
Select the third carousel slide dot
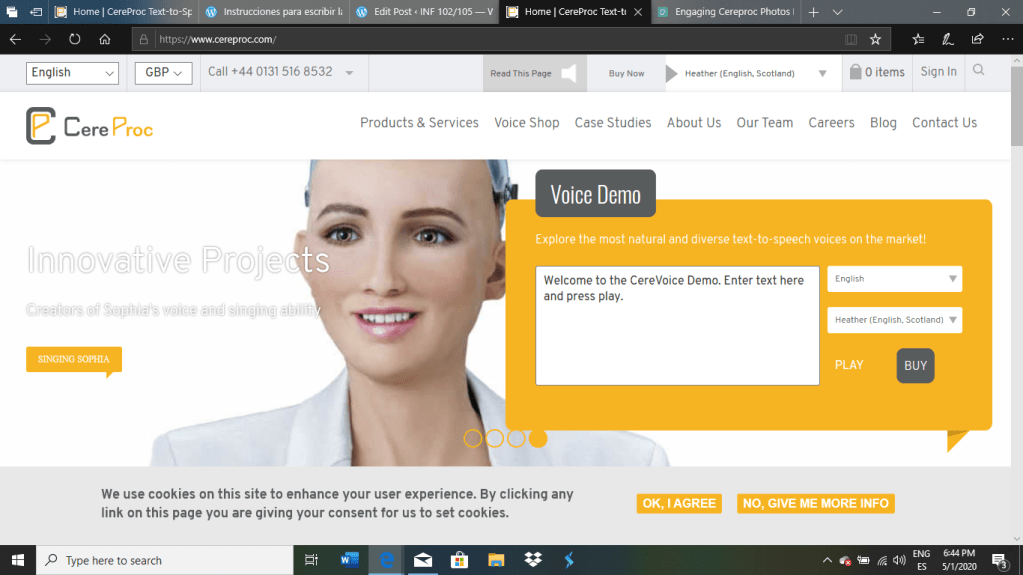(516, 438)
